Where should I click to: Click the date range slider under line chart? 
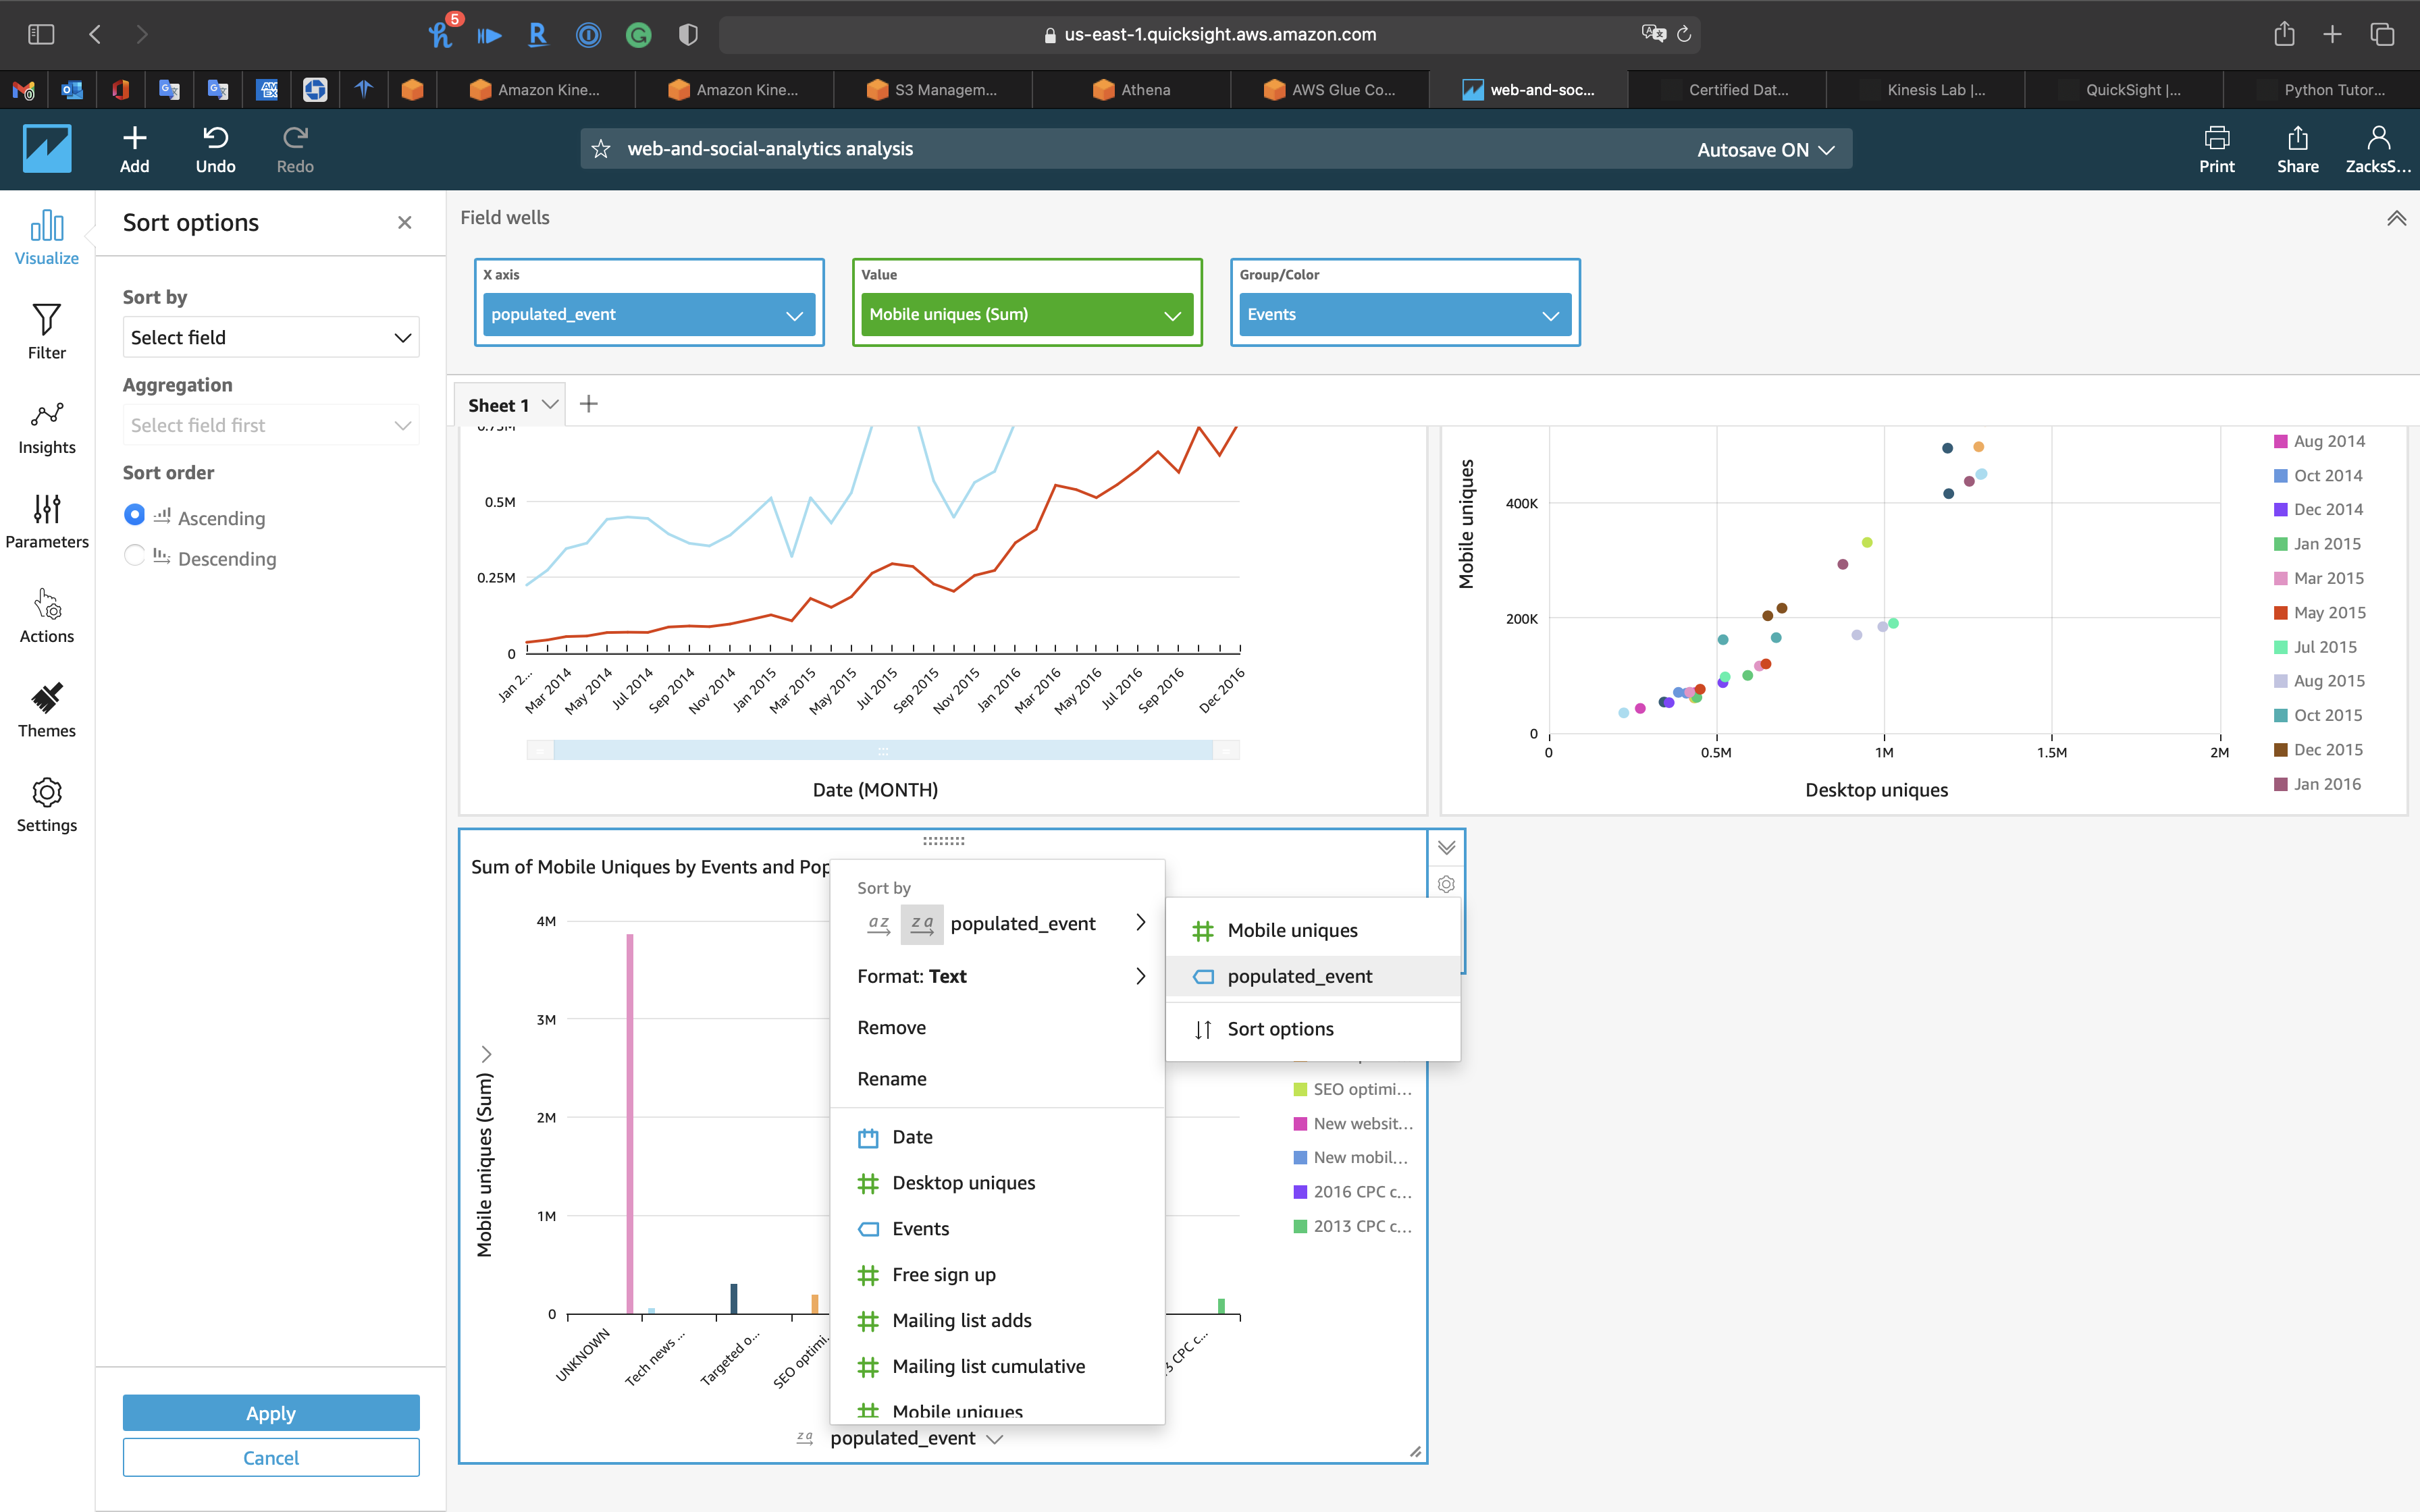pyautogui.click(x=882, y=750)
